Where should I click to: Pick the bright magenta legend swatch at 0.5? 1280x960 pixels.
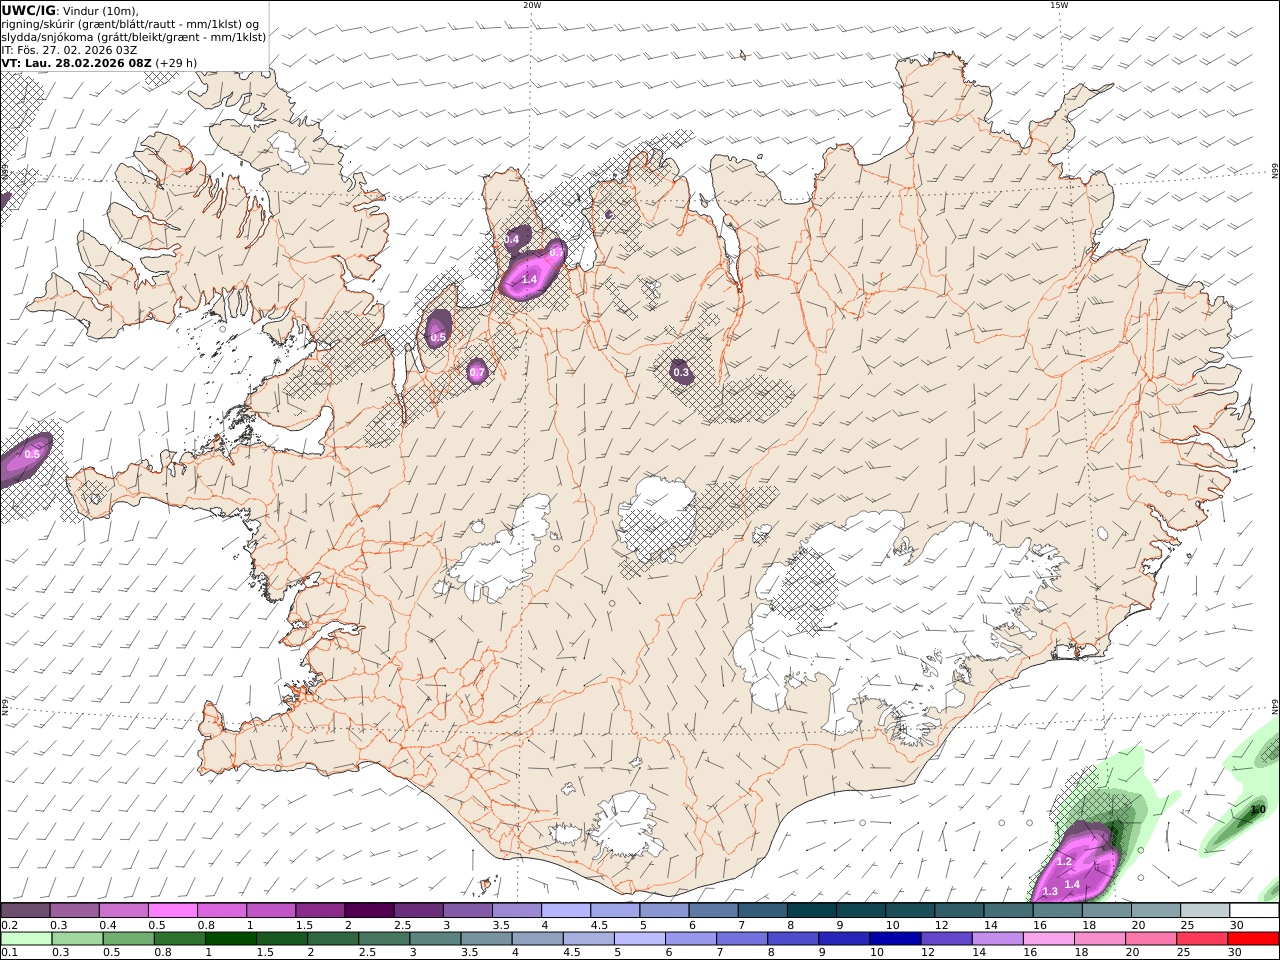(172, 911)
